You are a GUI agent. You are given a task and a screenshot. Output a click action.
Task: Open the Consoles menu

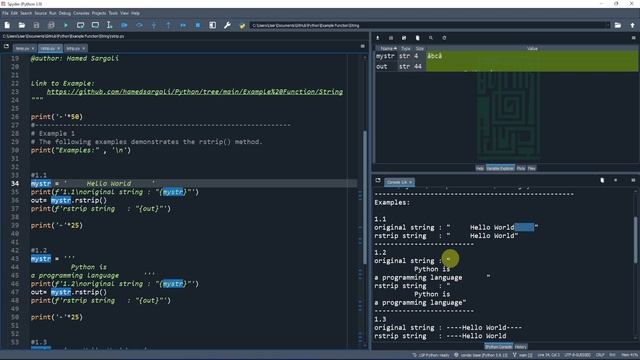tap(81, 13)
